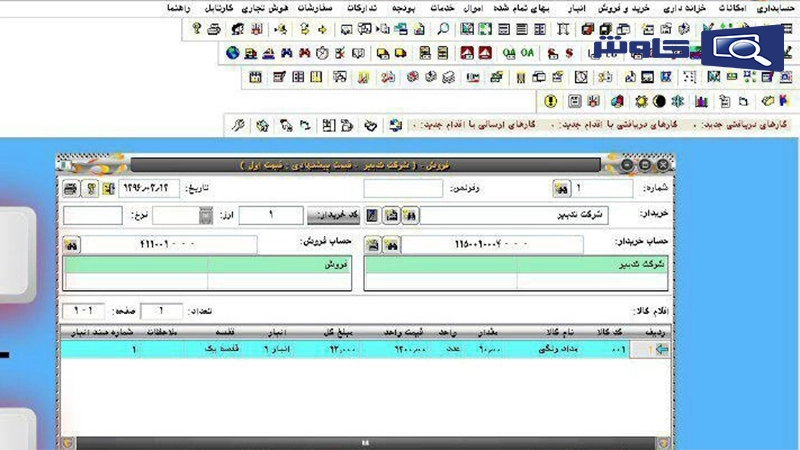
Task: Open the سفارشات (Orders) menu
Action: point(315,9)
